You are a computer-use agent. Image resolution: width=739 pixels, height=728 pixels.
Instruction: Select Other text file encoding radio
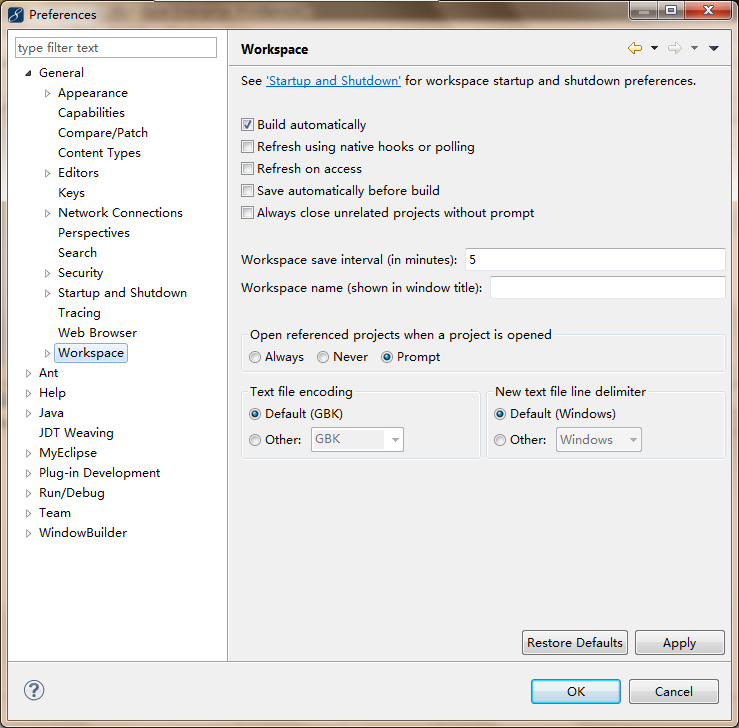tap(255, 440)
